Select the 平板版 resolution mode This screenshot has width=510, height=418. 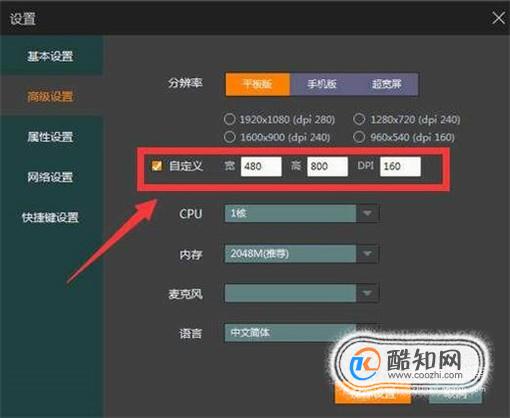point(258,84)
